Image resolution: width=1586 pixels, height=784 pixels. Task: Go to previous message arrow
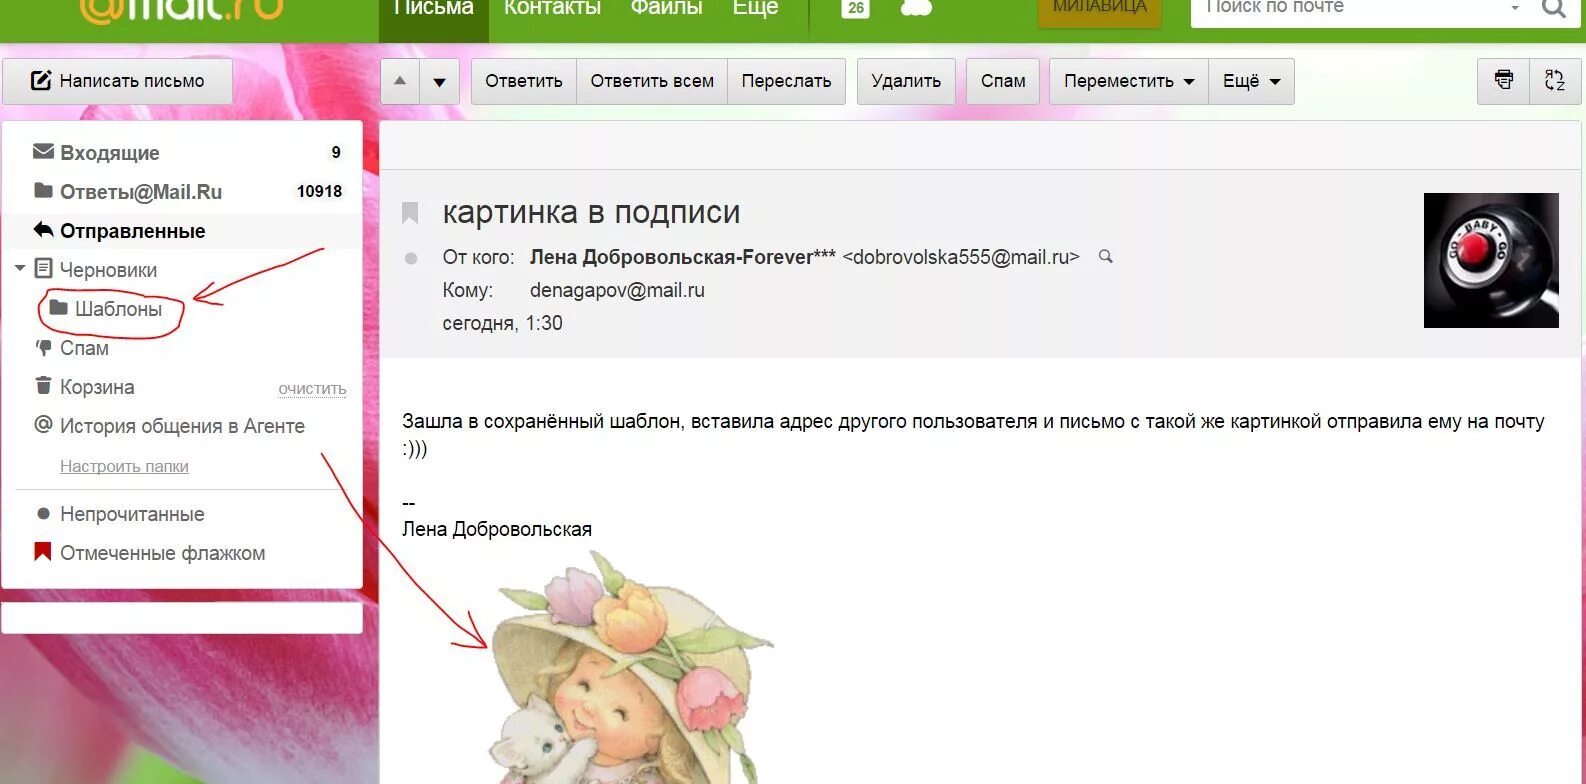[x=400, y=81]
